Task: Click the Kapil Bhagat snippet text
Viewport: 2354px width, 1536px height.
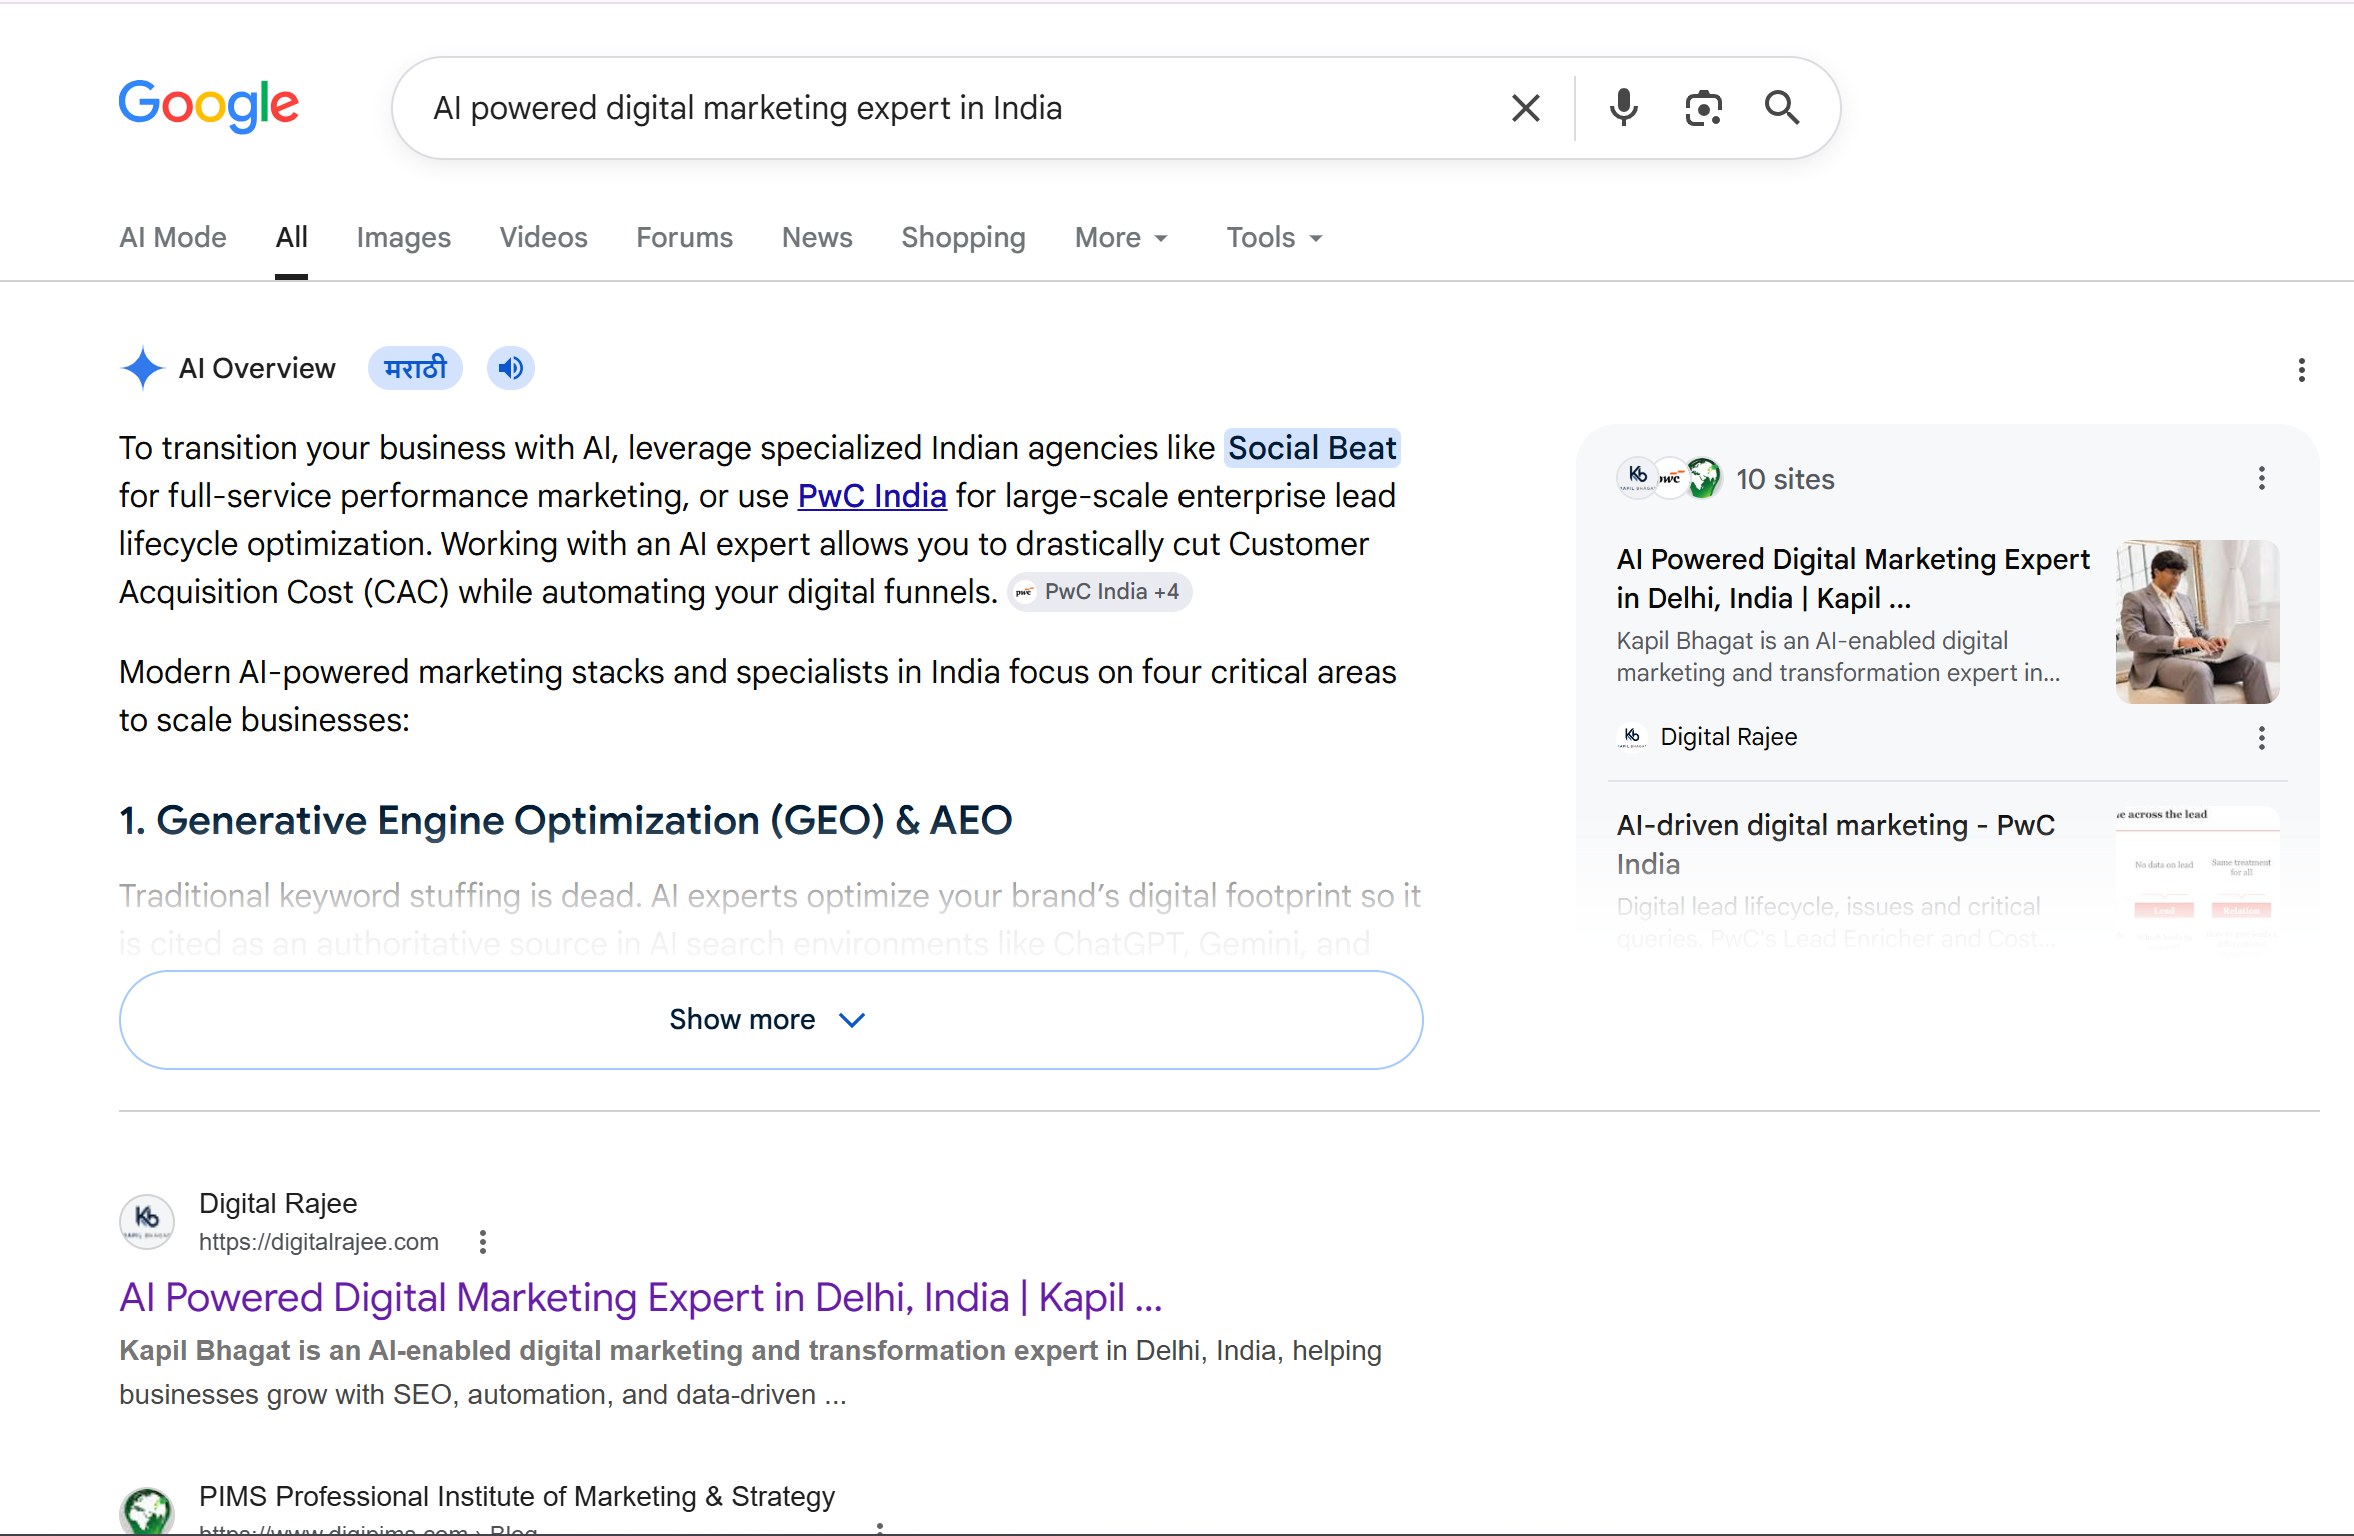Action: (750, 1372)
